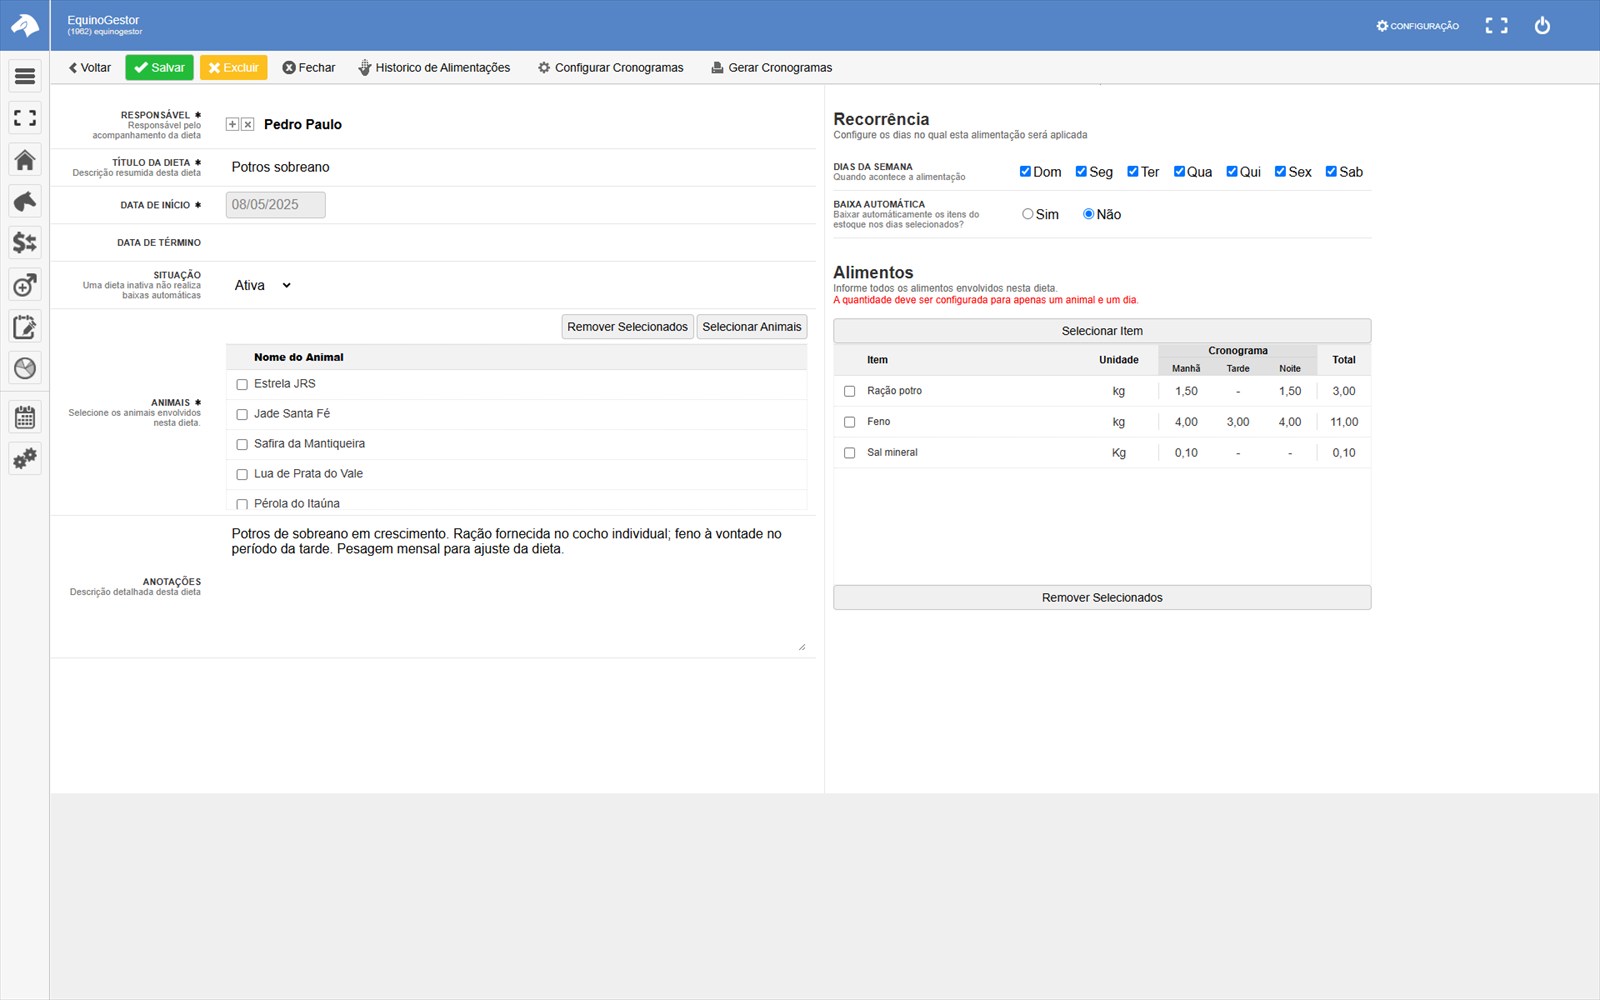Click the sidebar fullscreen brackets icon
This screenshot has height=1000, width=1600.
(25, 118)
